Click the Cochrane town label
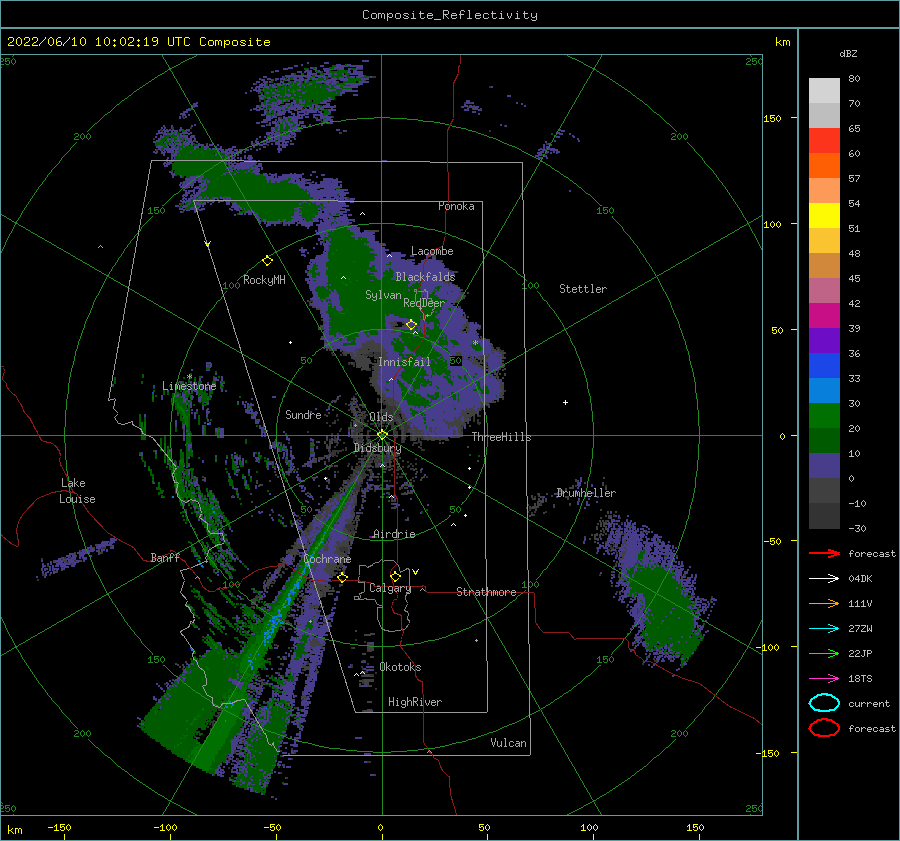This screenshot has width=900, height=841. 327,559
